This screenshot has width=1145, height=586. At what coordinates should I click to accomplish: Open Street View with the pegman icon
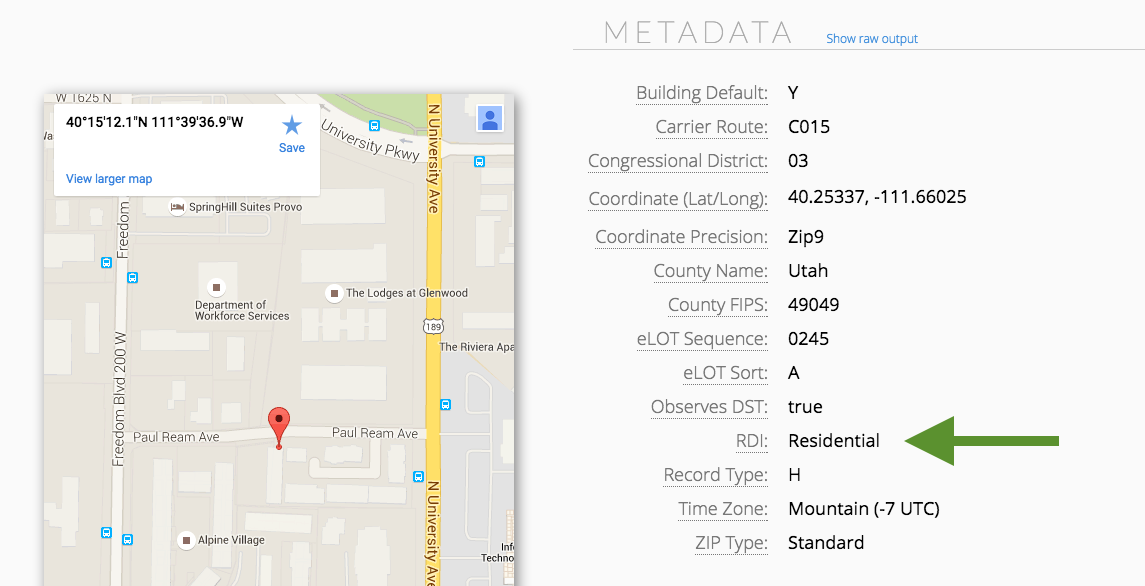[490, 119]
